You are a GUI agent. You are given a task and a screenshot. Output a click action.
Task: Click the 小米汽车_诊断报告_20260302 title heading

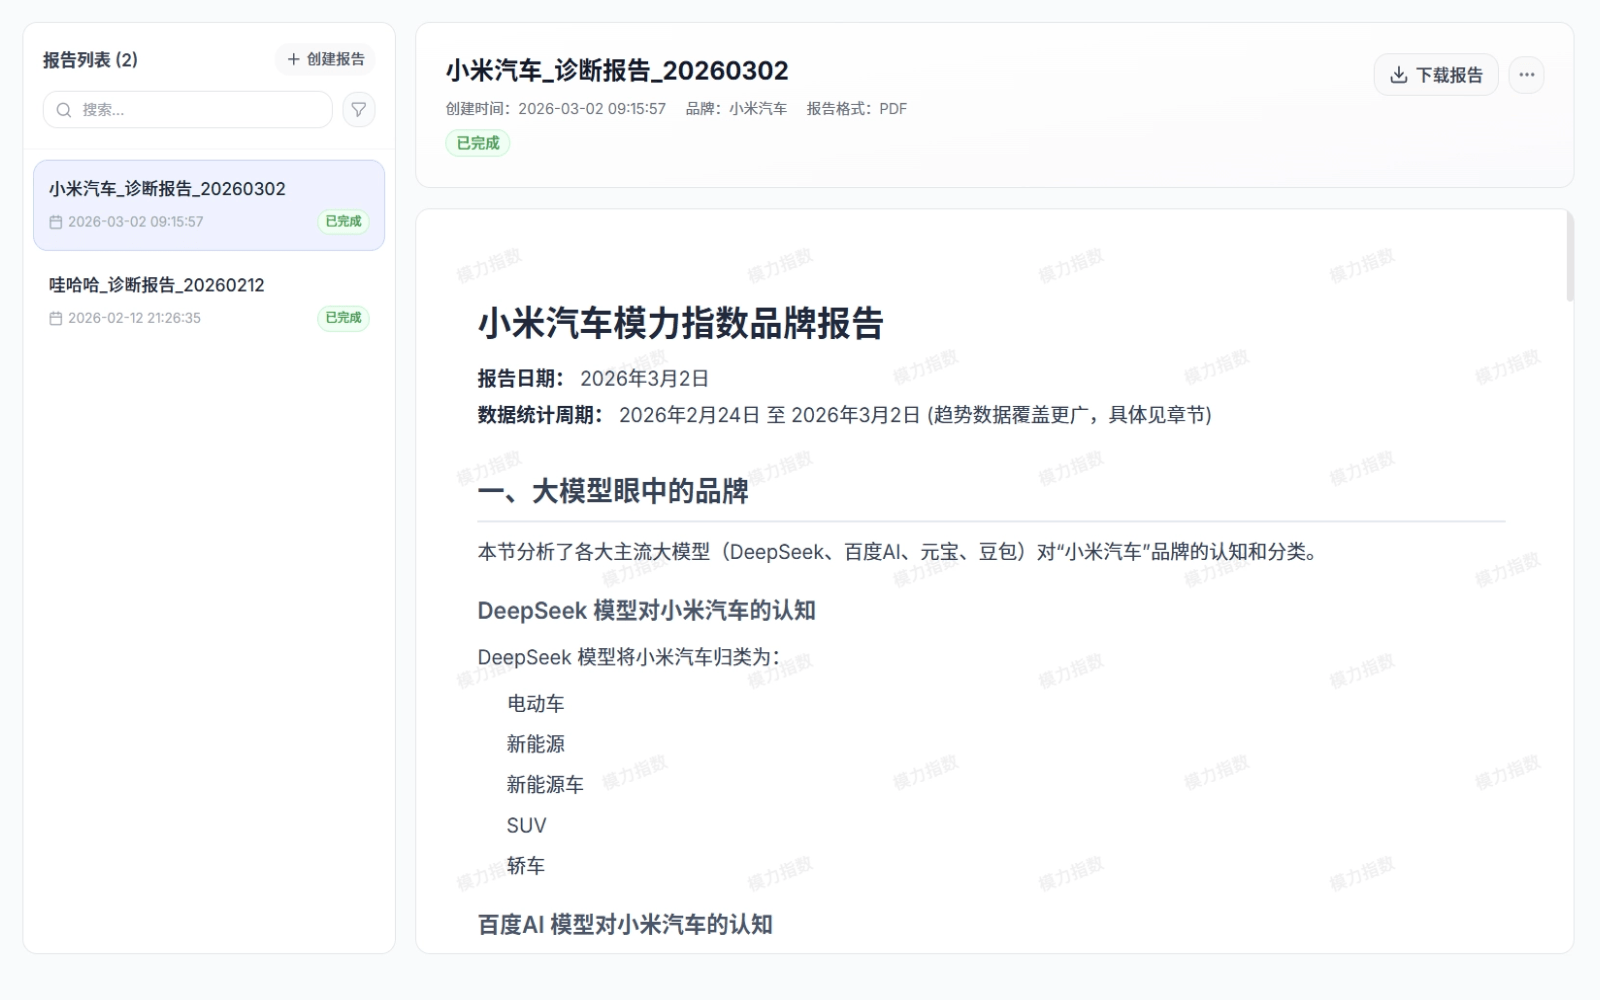click(x=616, y=70)
